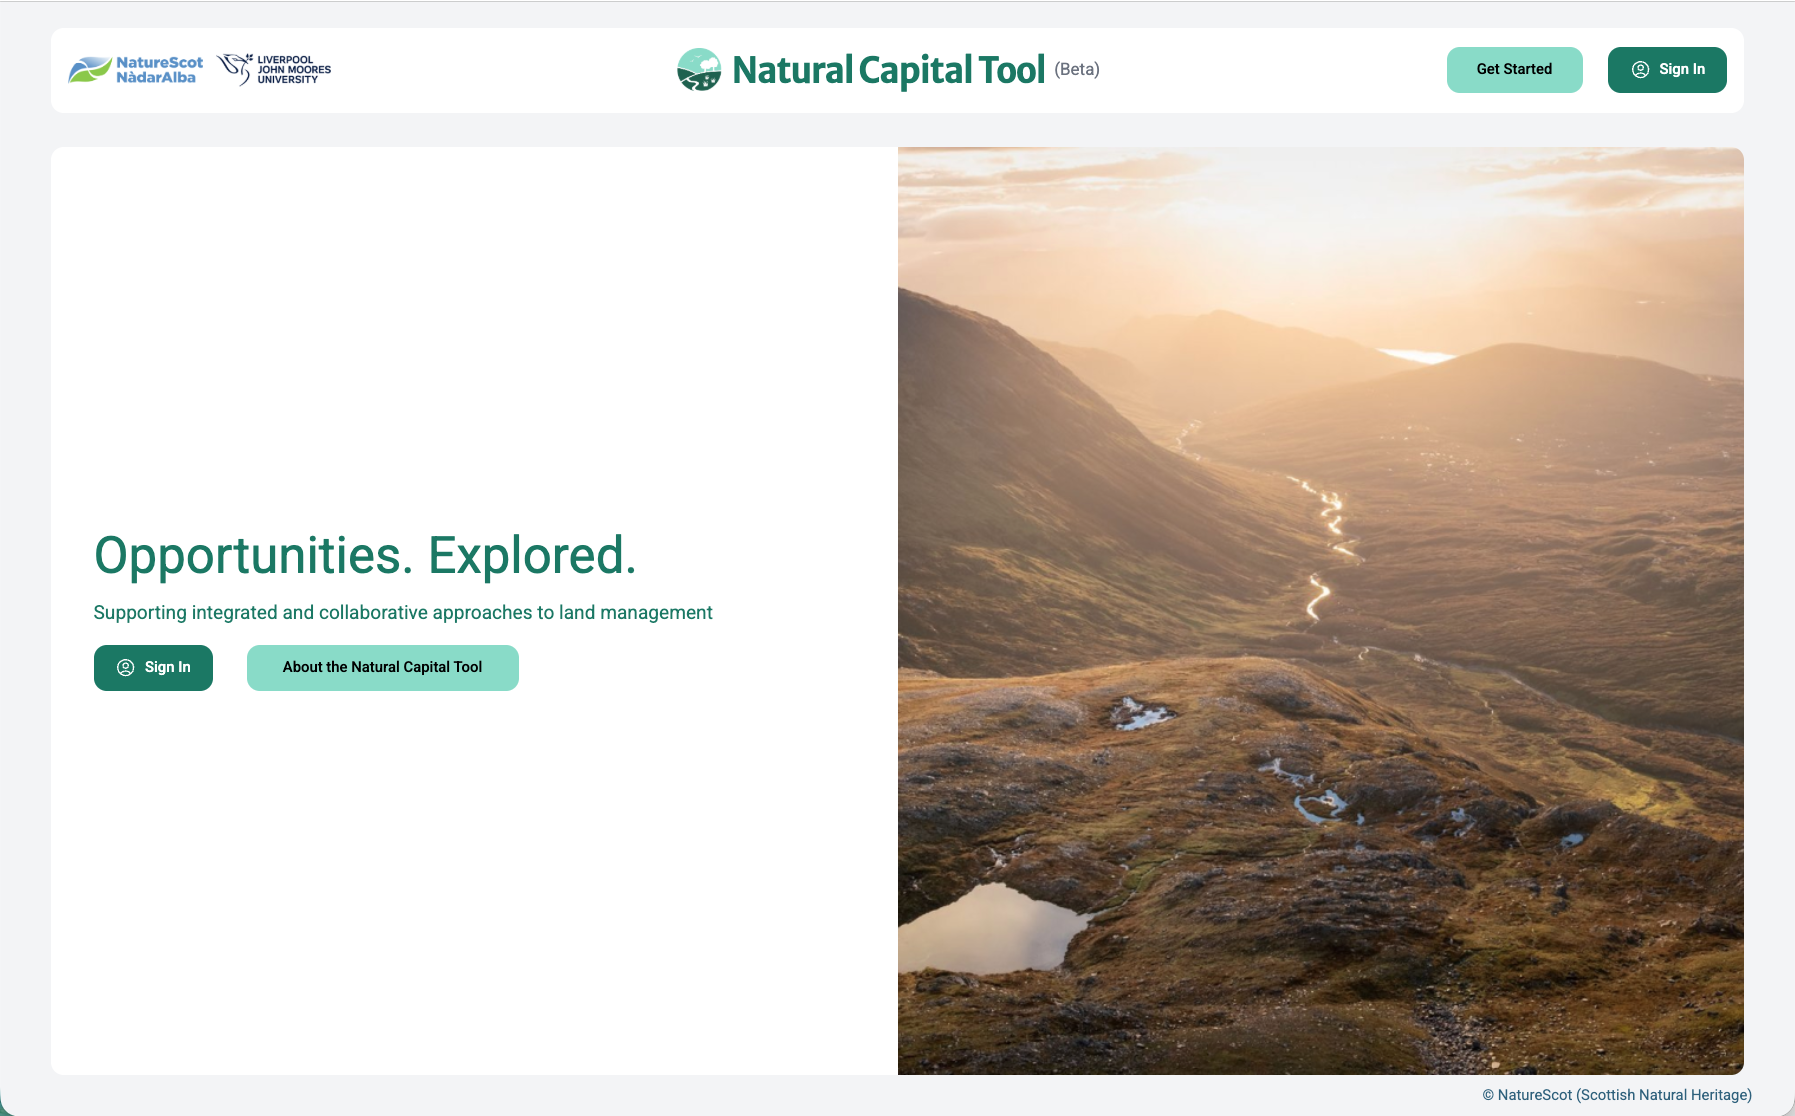Click the Get Started button
The height and width of the screenshot is (1116, 1795).
click(1514, 69)
